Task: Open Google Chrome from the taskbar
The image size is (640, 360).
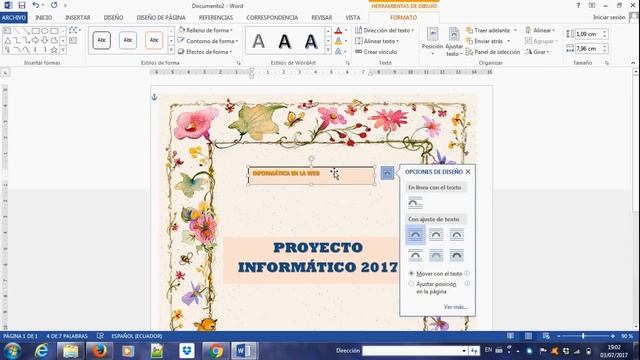Action: [216, 351]
